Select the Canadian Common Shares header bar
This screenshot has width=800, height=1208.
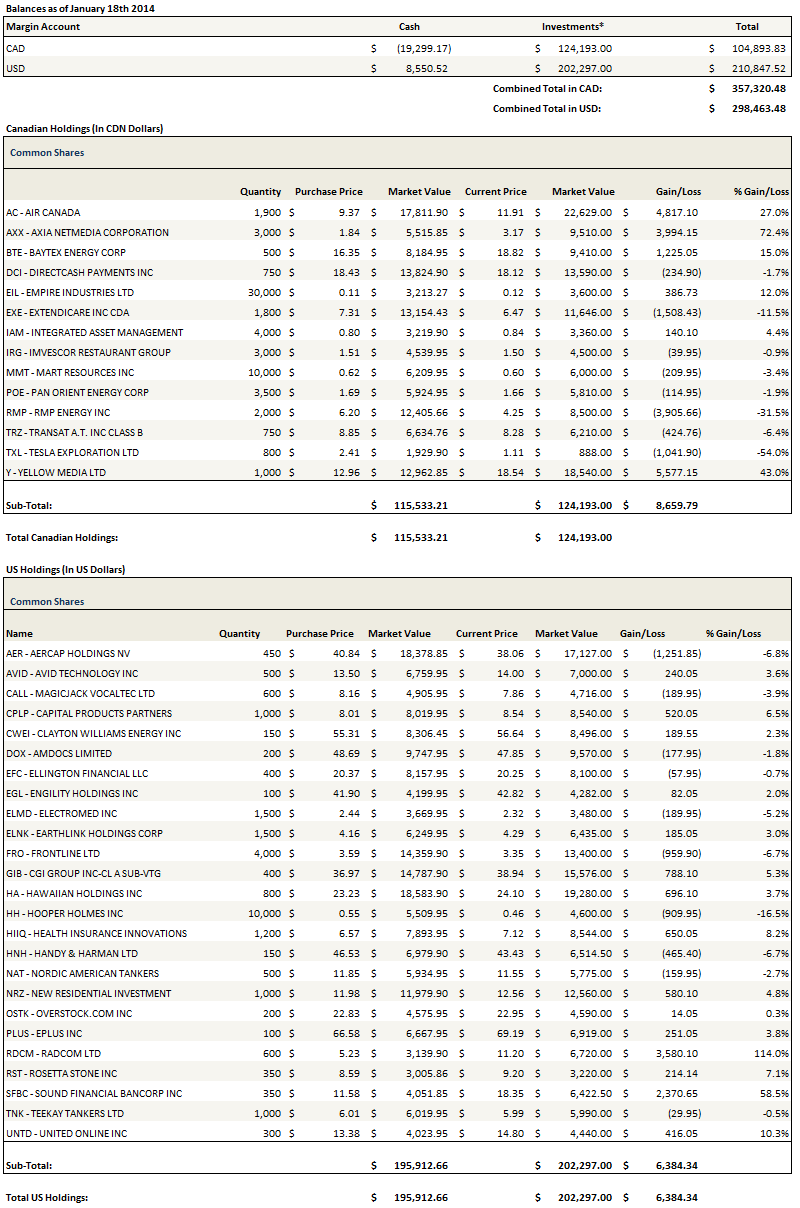click(x=398, y=153)
